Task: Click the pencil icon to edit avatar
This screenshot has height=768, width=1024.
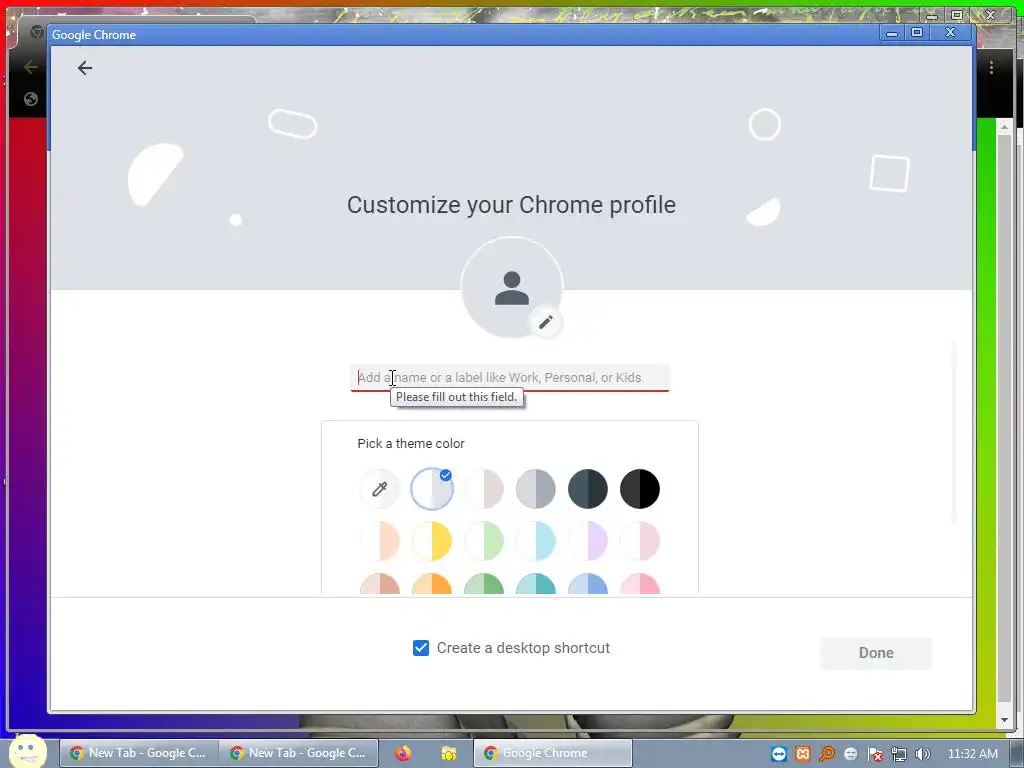Action: coord(545,322)
